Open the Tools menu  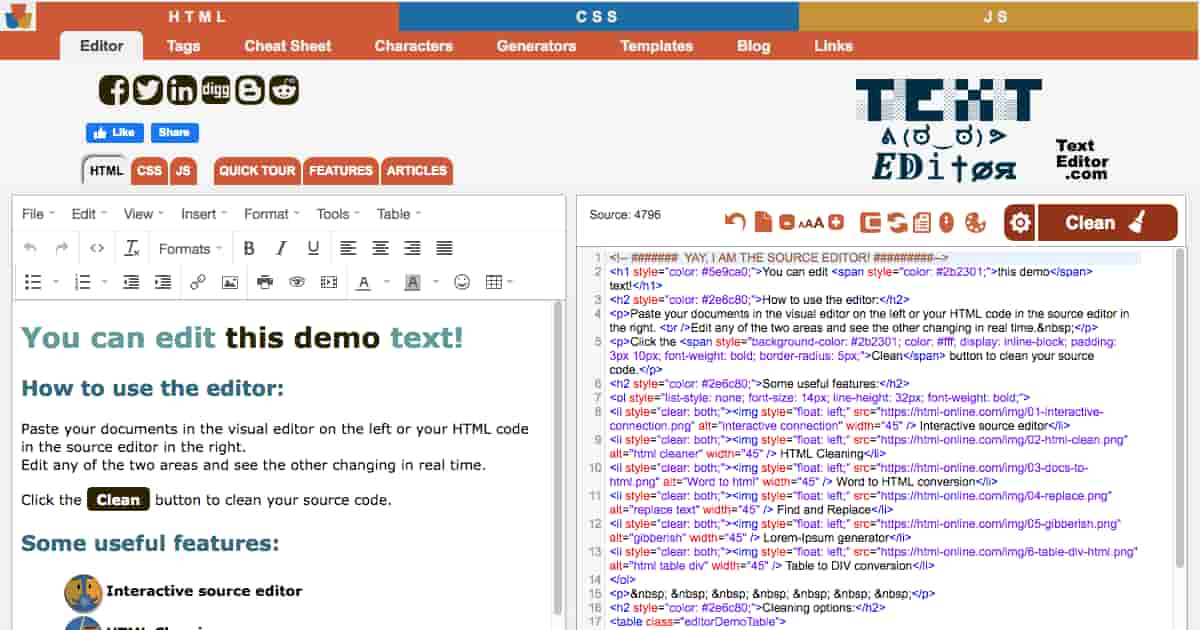pyautogui.click(x=338, y=213)
